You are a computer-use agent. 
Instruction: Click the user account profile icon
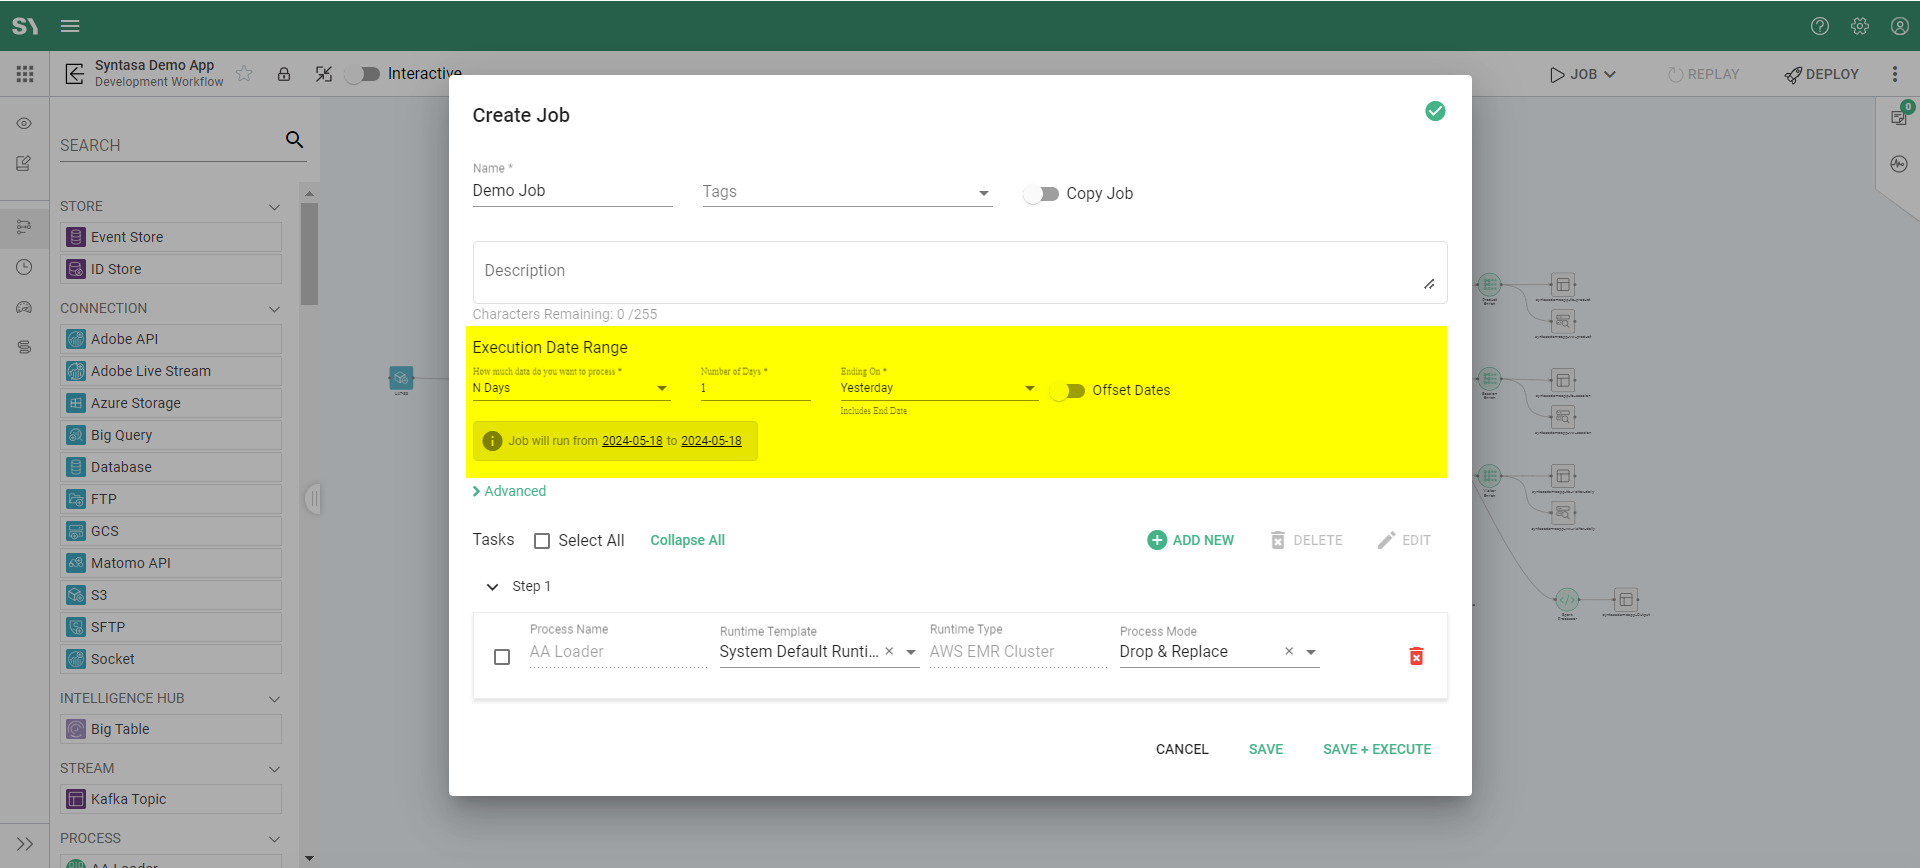pyautogui.click(x=1900, y=26)
